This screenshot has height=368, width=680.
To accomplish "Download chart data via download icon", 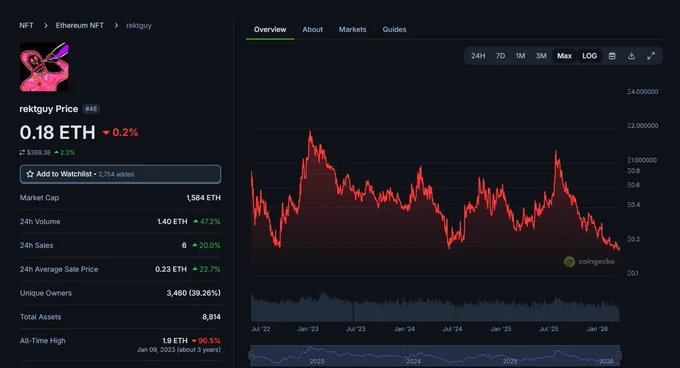I will click(x=631, y=56).
